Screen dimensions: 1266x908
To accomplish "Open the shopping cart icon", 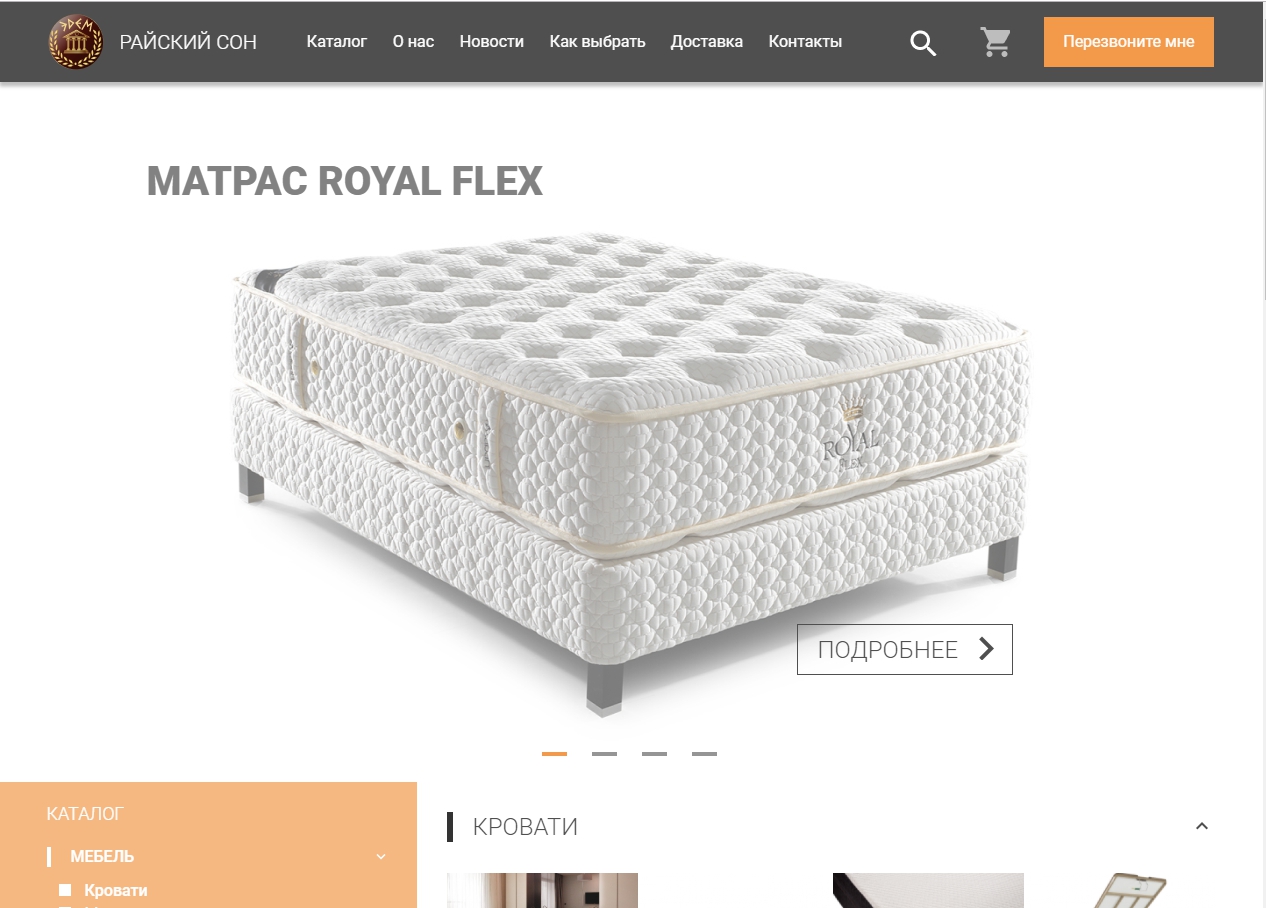I will pyautogui.click(x=996, y=42).
